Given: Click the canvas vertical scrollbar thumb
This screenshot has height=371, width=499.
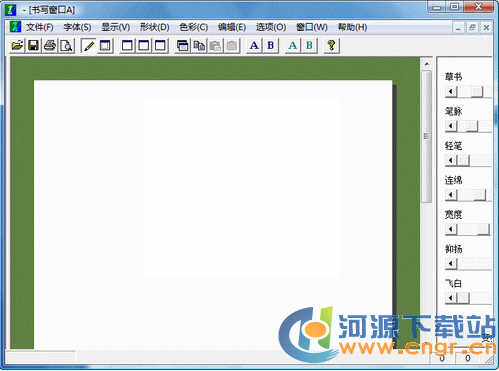Looking at the screenshot, I should pyautogui.click(x=427, y=136).
